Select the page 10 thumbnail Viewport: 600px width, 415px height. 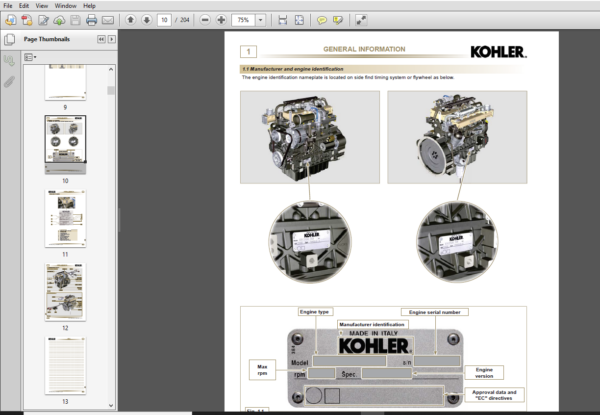click(x=65, y=145)
